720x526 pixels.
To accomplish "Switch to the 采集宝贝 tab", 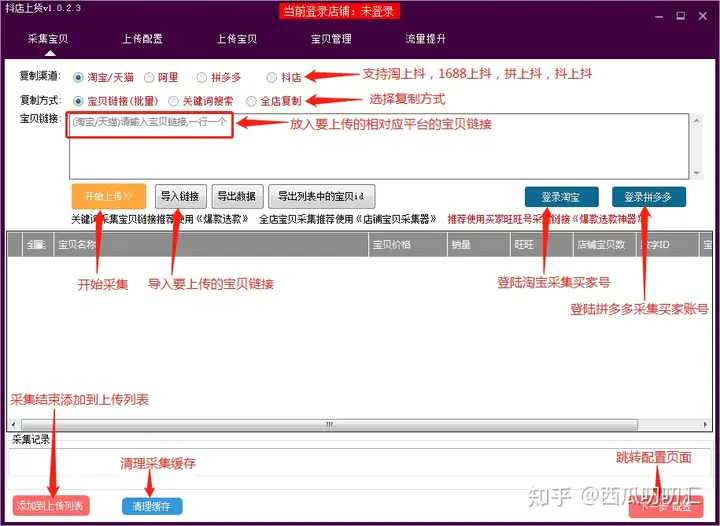I will point(48,39).
